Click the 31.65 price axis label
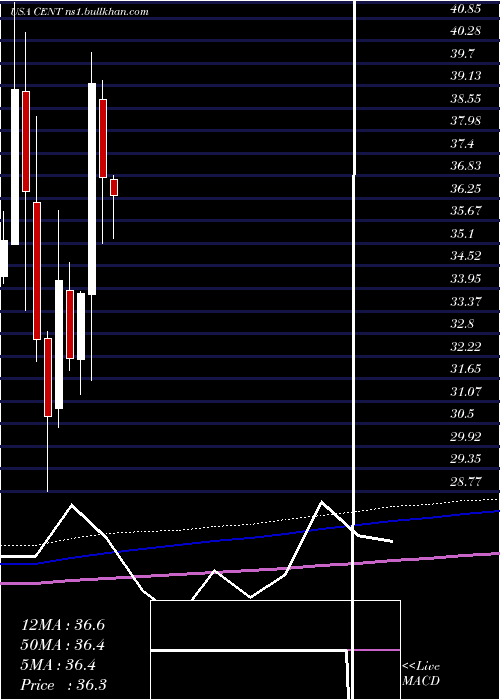Image resolution: width=500 pixels, height=700 pixels. (x=466, y=369)
